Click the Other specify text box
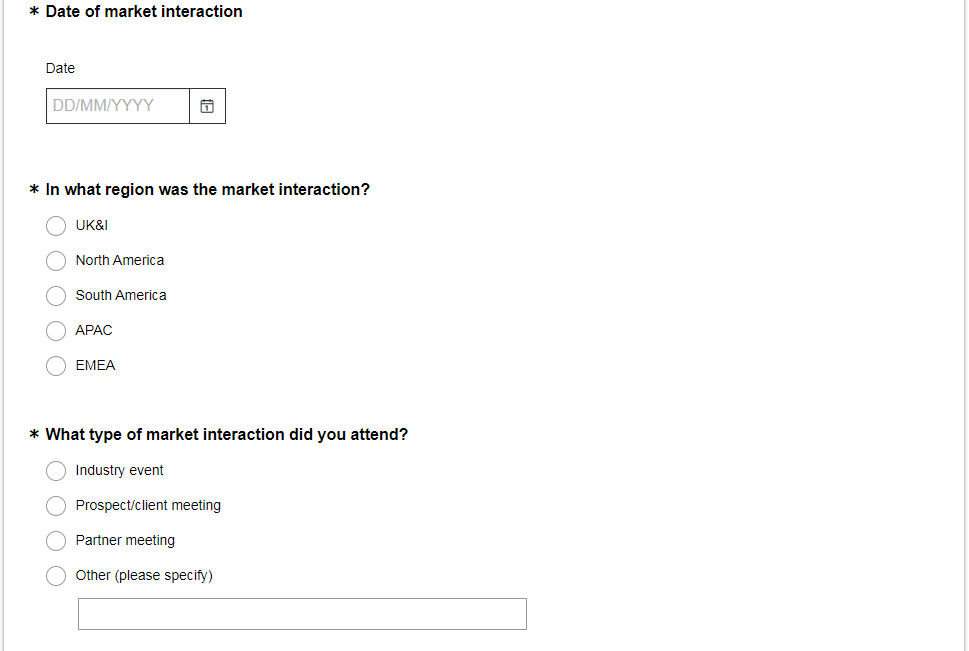969x651 pixels. (302, 613)
